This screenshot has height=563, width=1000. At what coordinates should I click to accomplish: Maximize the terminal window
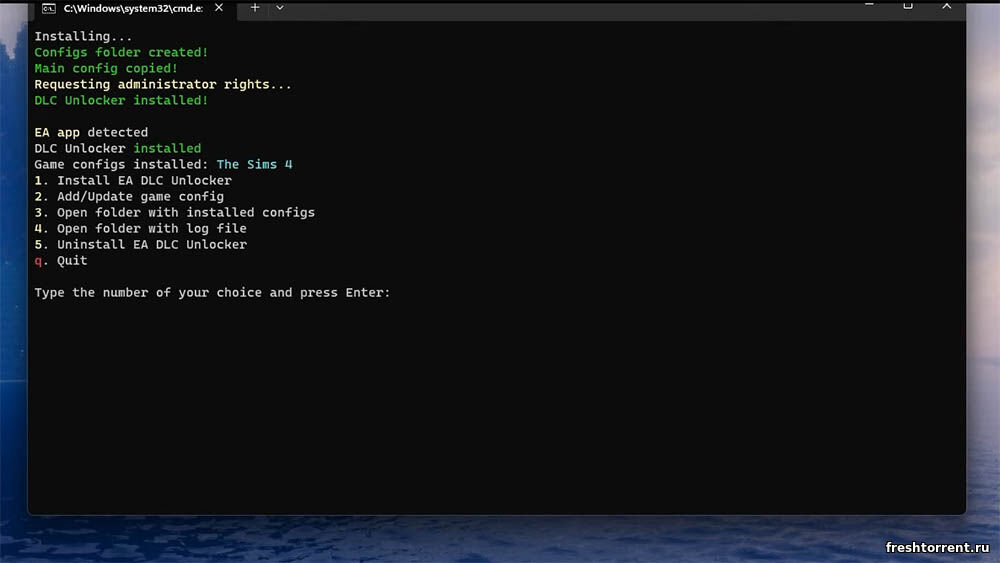click(907, 5)
